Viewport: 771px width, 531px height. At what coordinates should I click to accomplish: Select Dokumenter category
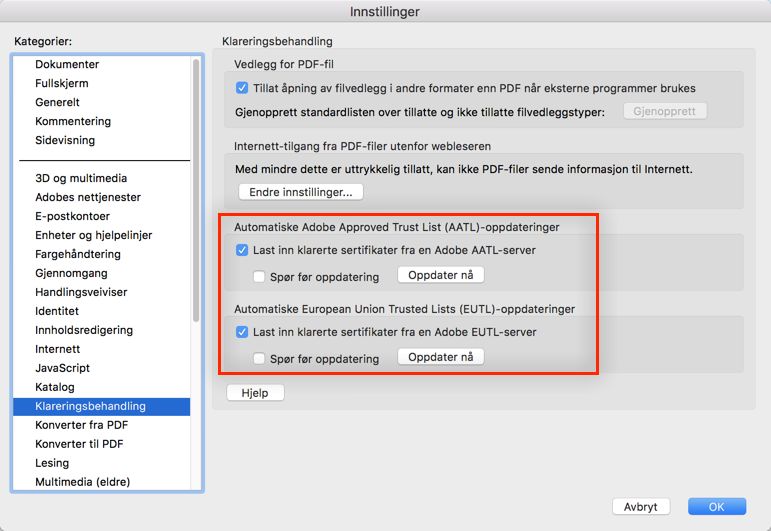click(x=102, y=64)
